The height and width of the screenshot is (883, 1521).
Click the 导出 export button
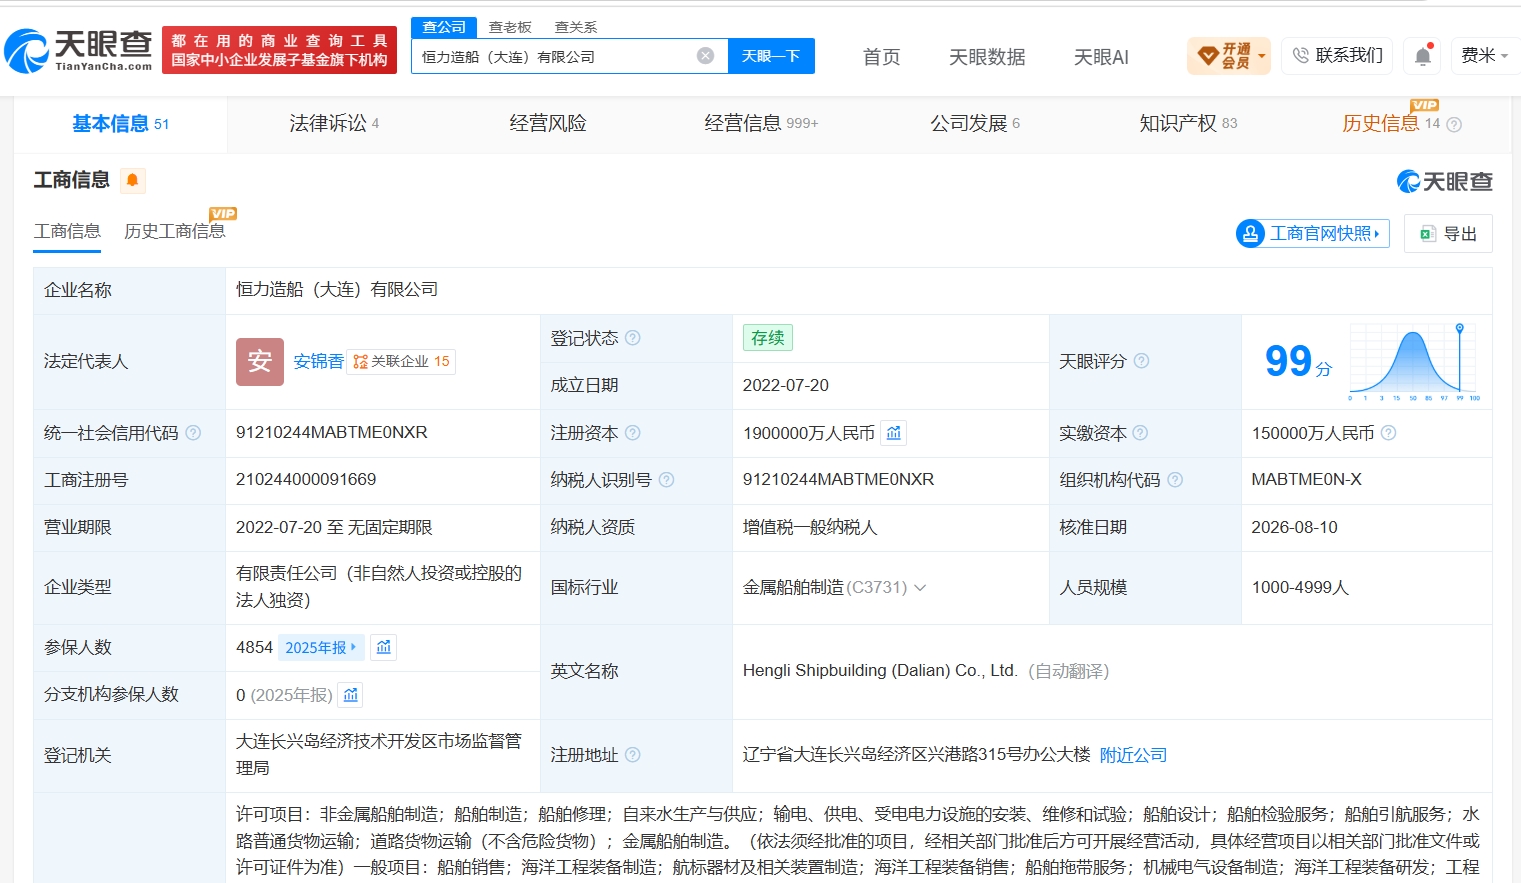click(1448, 233)
